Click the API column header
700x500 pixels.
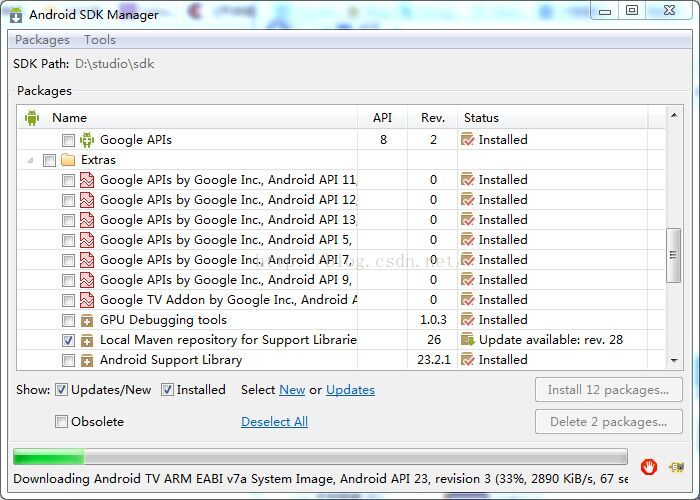coord(383,118)
